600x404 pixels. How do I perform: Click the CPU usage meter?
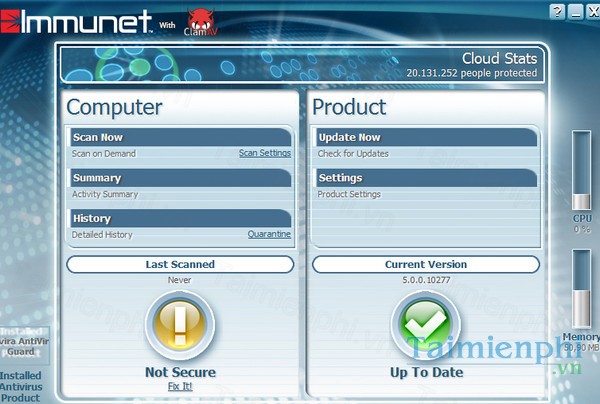pos(581,170)
